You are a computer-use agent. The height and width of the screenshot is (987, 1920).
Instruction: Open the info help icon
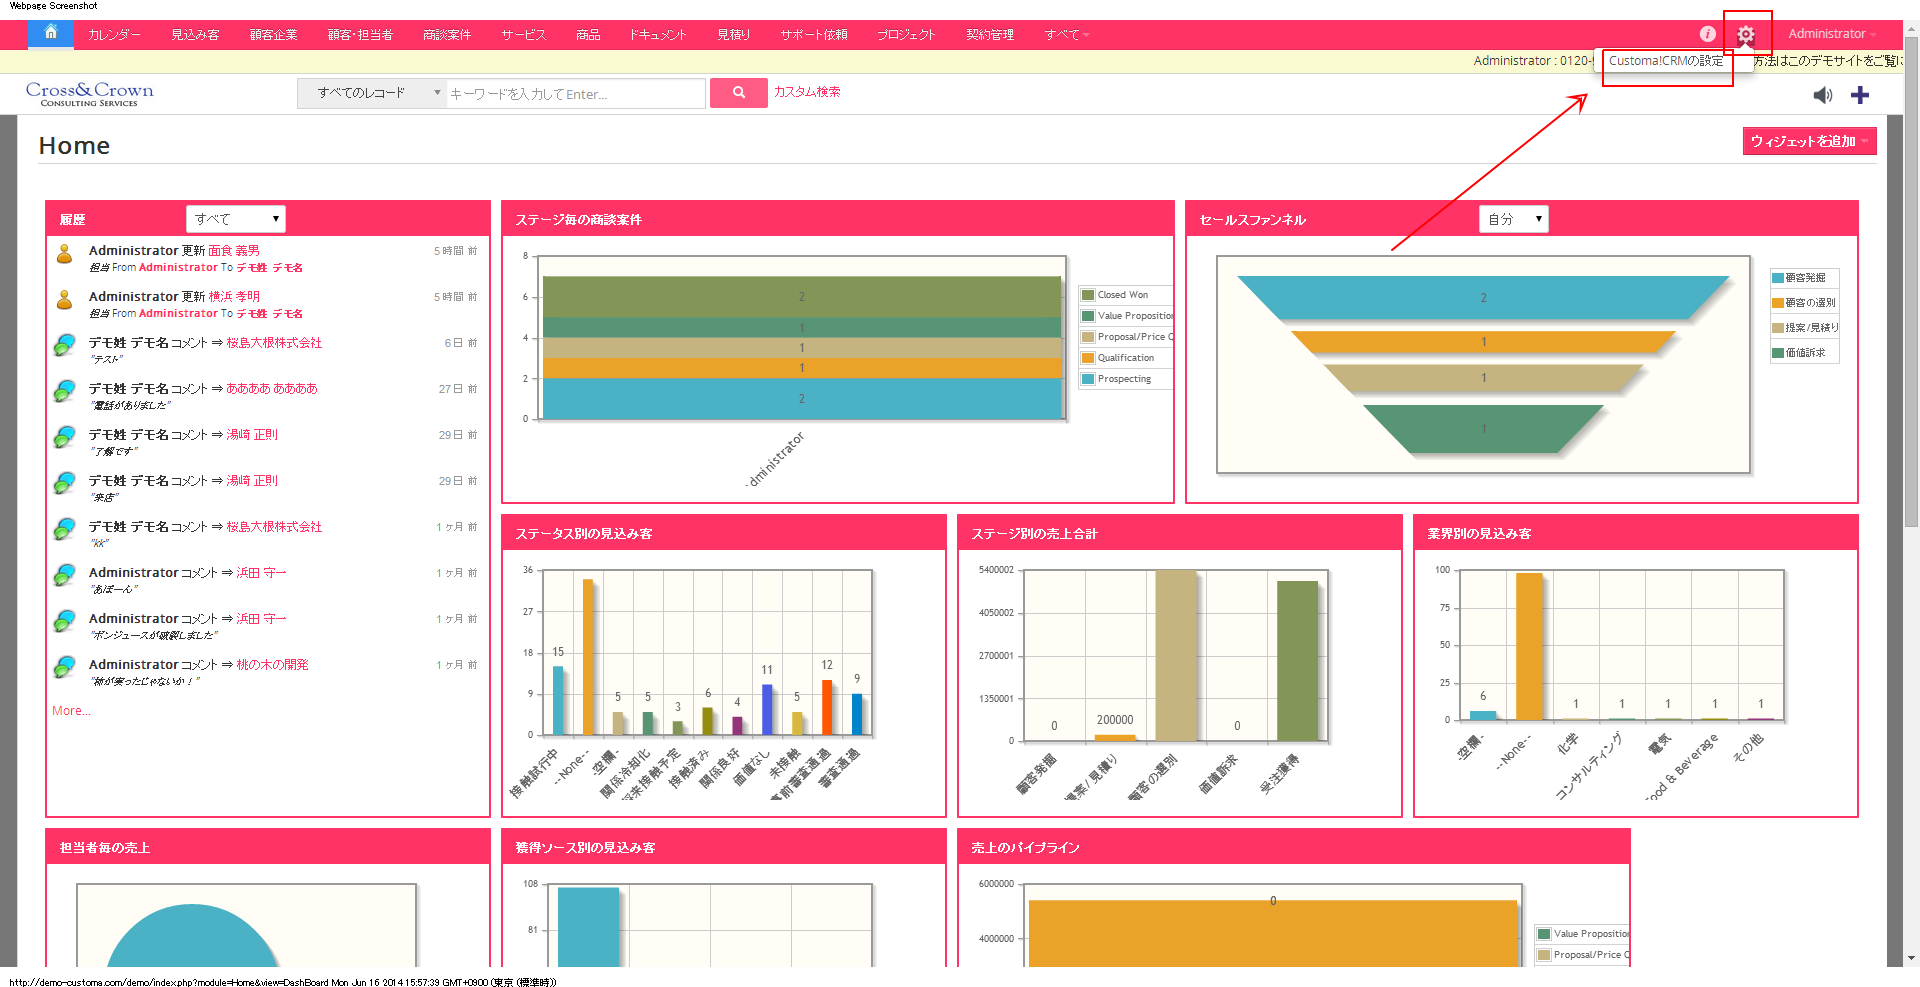click(1708, 34)
